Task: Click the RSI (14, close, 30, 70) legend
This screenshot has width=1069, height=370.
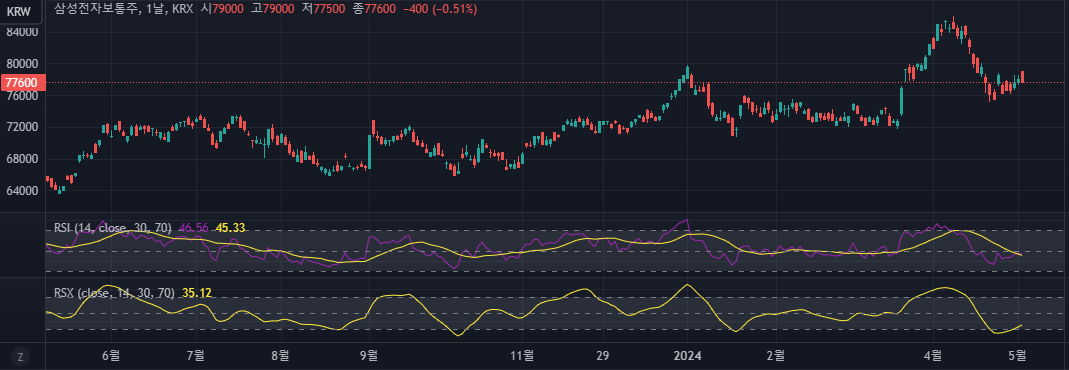Action: click(114, 228)
